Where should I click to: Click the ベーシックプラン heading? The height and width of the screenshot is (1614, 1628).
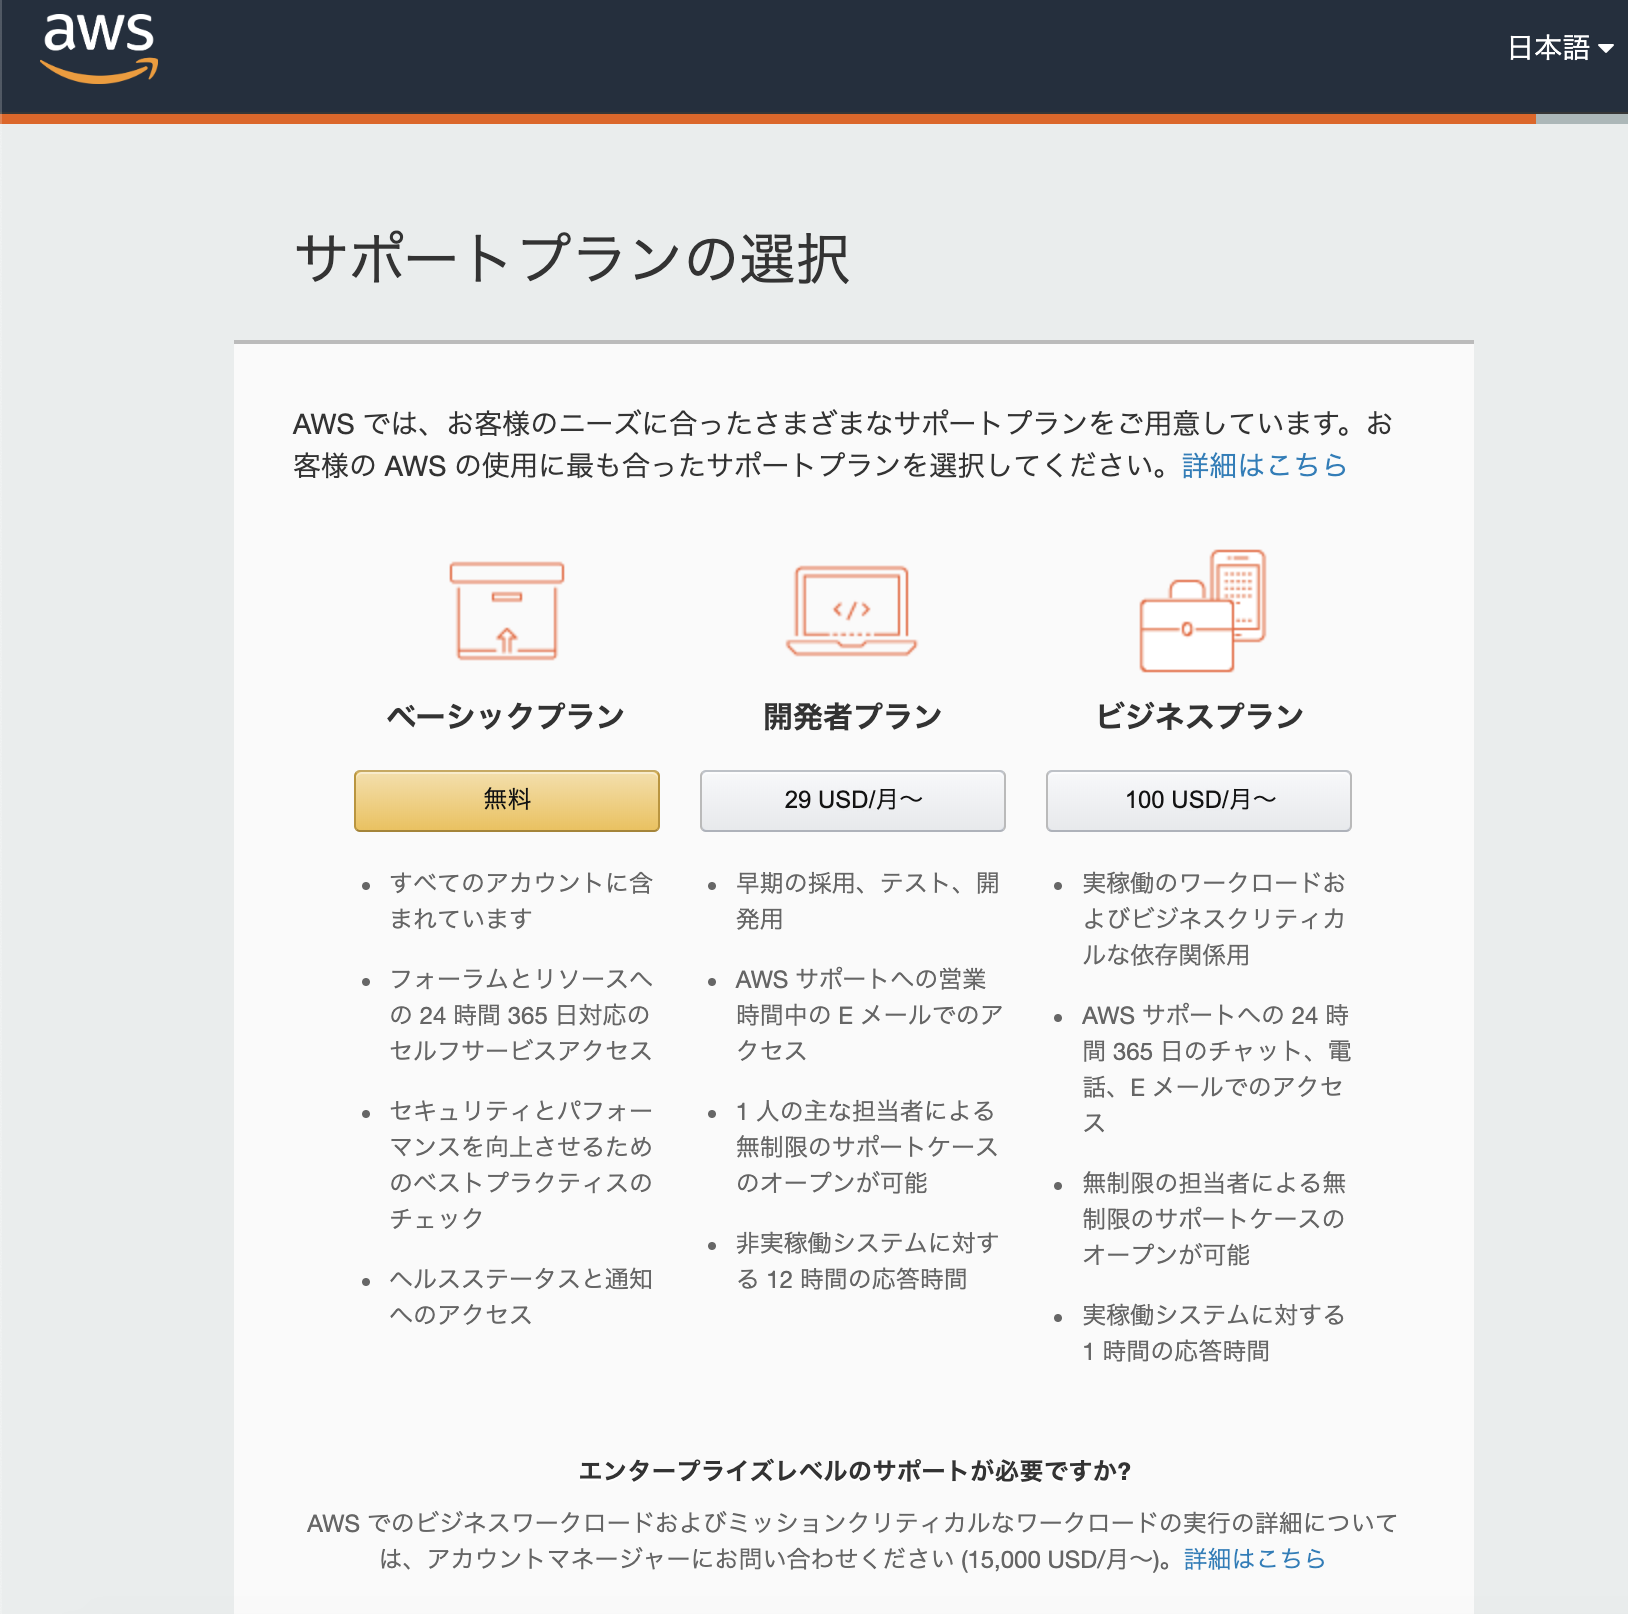[506, 716]
